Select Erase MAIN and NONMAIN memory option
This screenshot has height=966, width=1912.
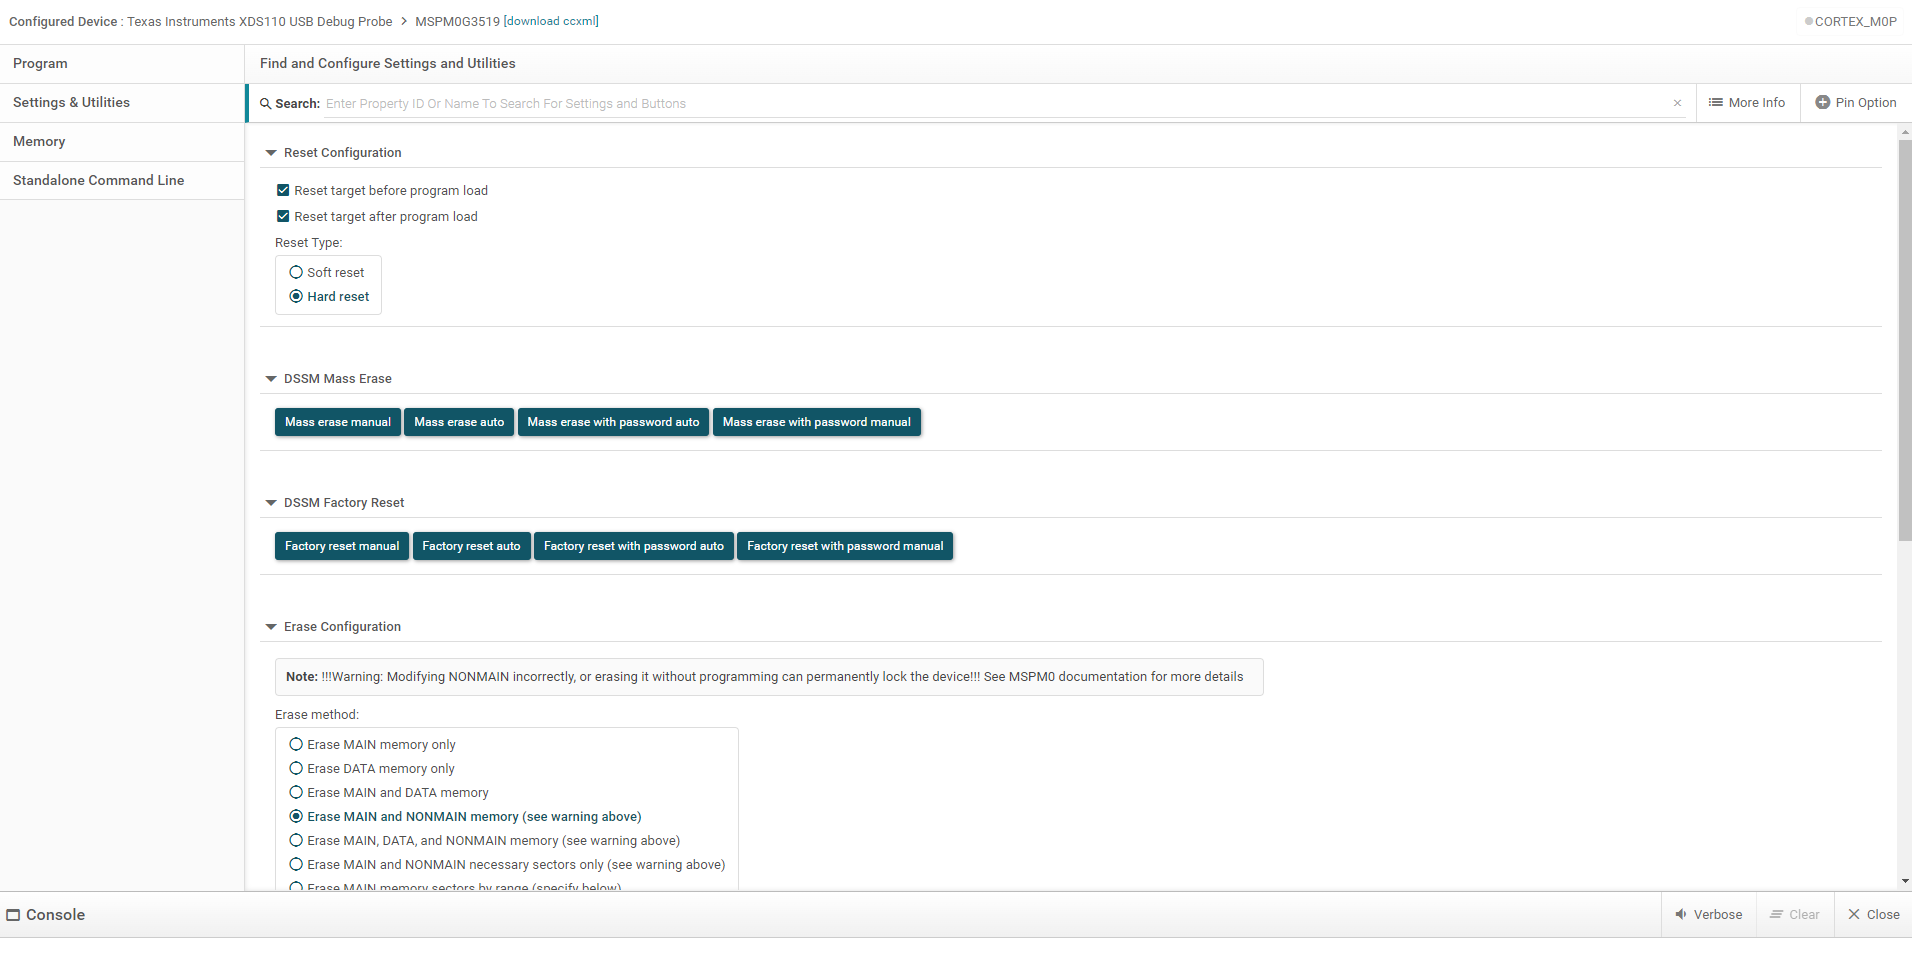(x=296, y=816)
